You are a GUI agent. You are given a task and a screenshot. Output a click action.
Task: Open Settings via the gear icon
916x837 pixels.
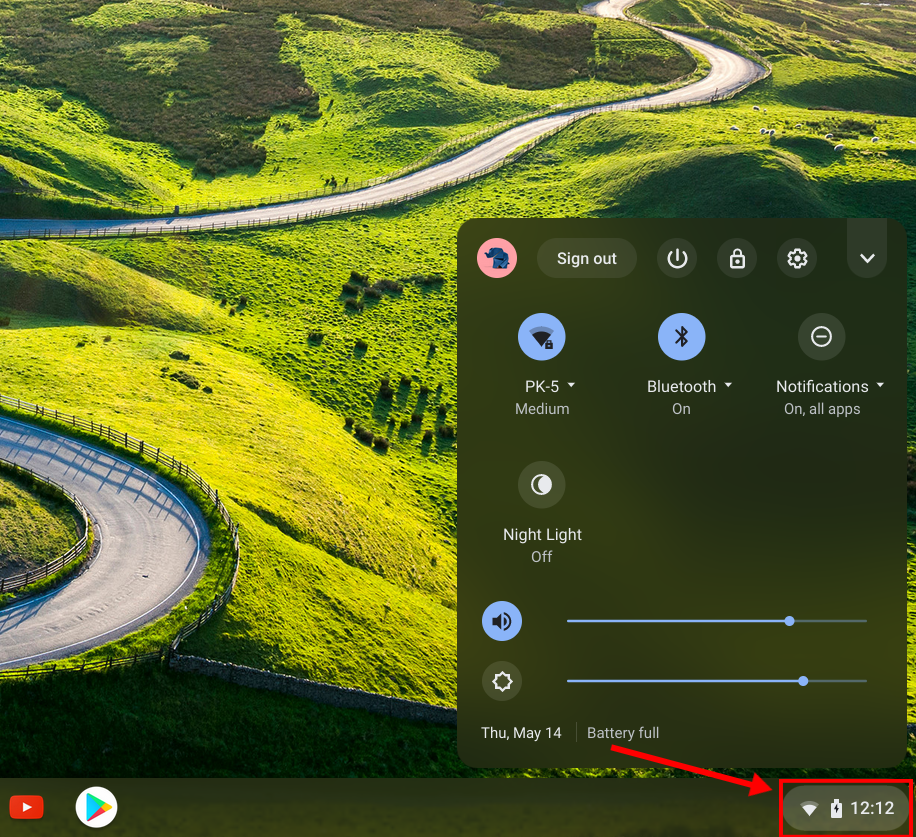click(x=797, y=258)
